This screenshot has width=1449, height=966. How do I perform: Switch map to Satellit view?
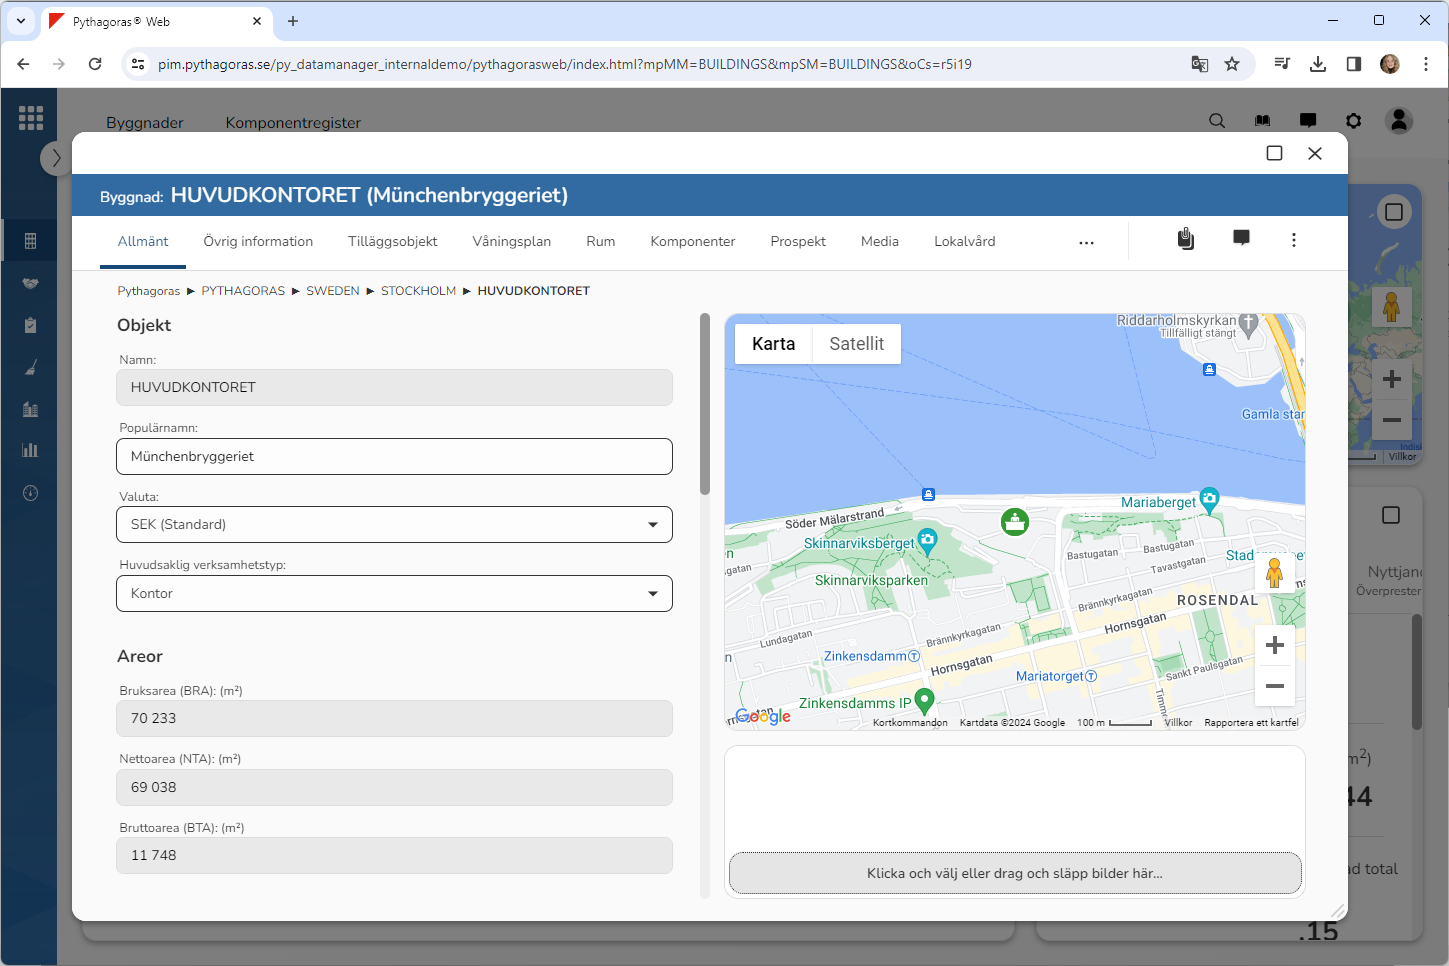coord(856,344)
